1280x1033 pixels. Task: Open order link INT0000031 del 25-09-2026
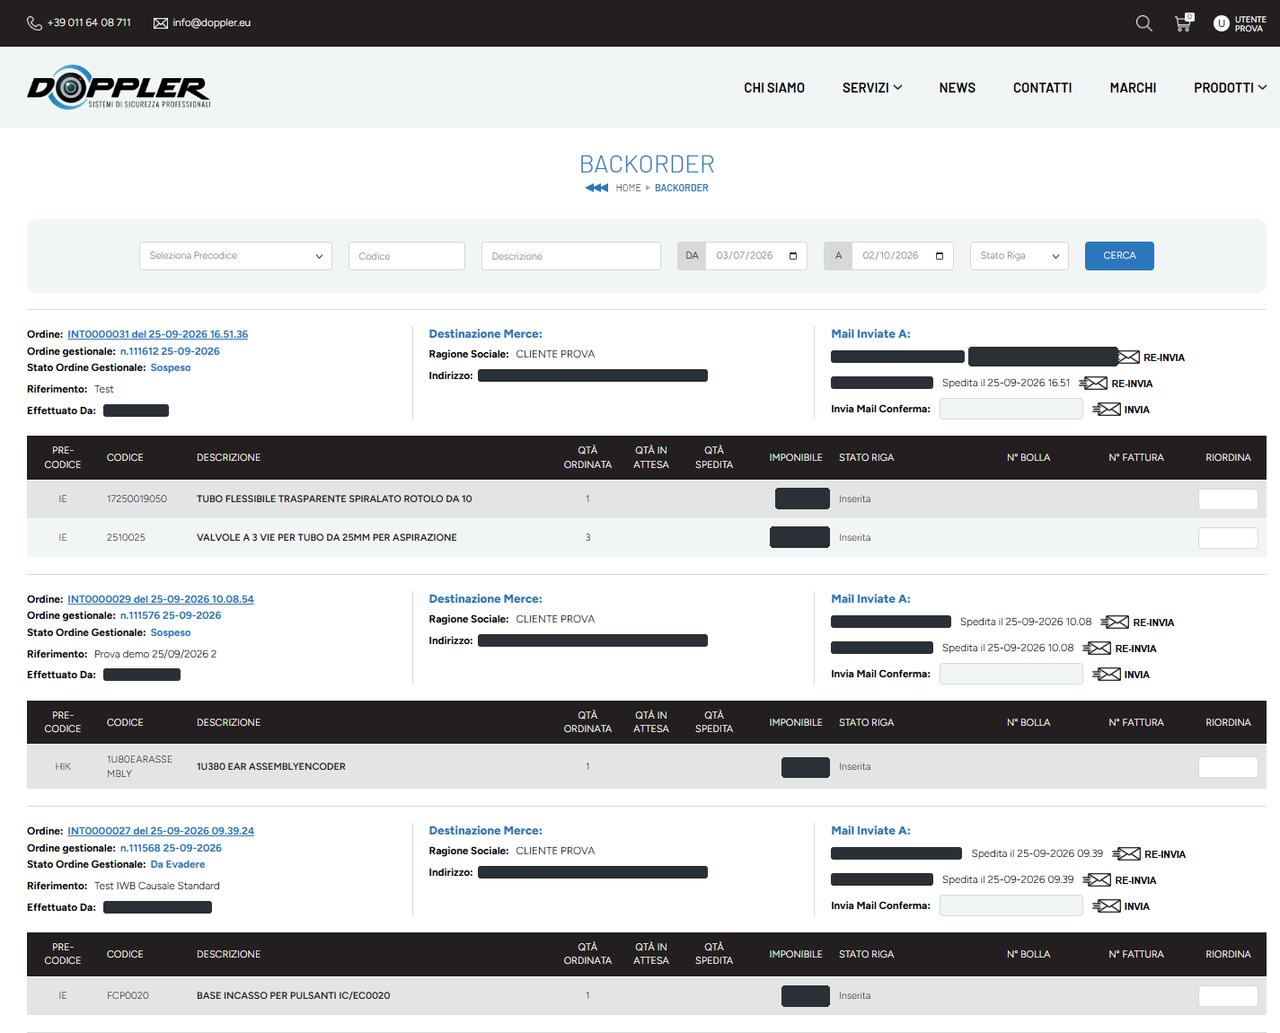tap(158, 334)
